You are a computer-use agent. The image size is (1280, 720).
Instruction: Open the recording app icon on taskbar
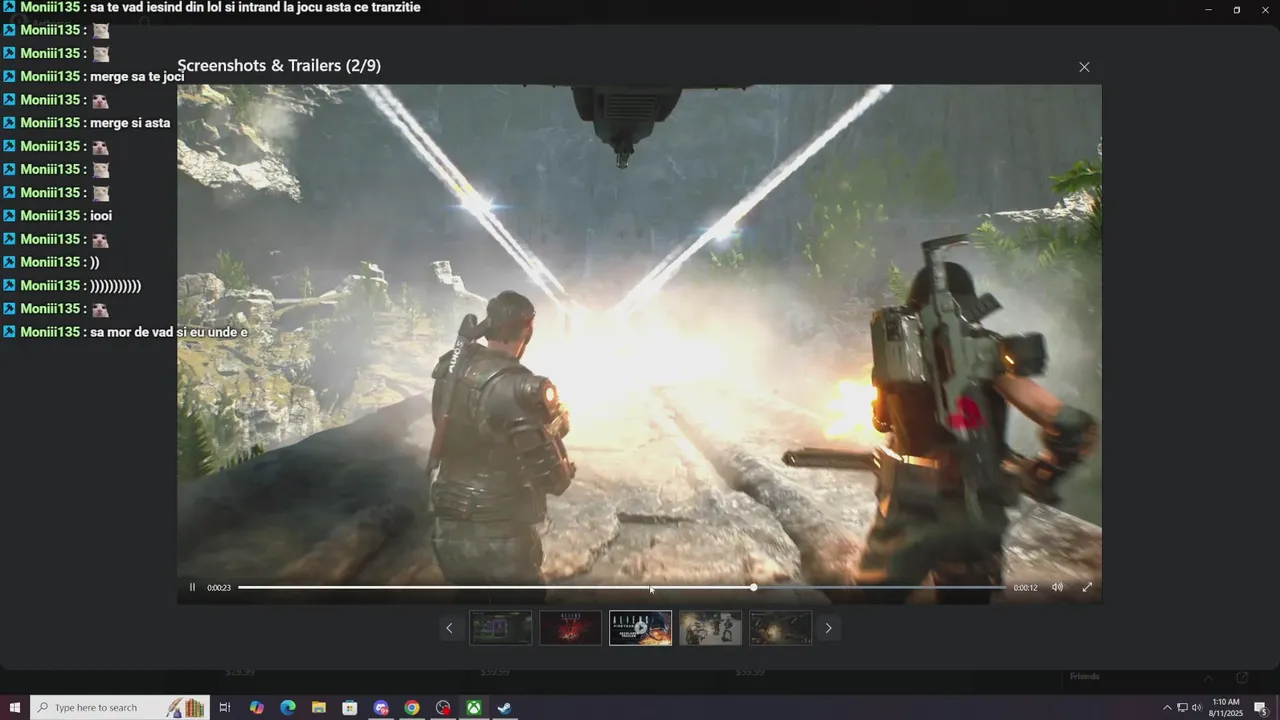(443, 708)
